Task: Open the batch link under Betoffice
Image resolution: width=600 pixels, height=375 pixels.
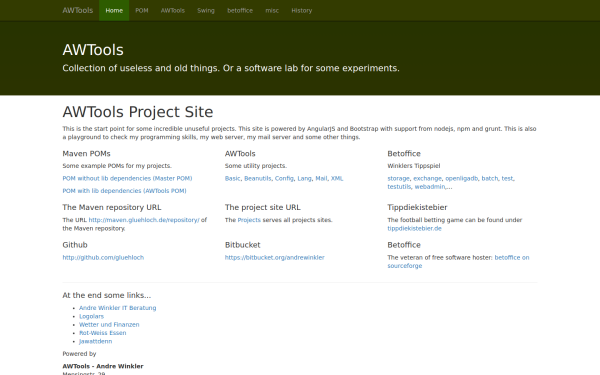Action: (x=490, y=178)
